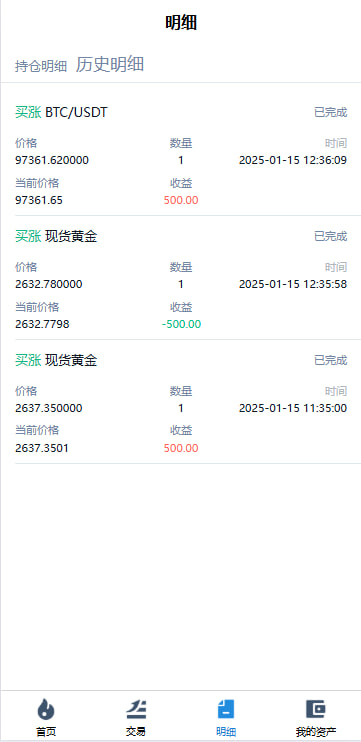Open the 现货黄金 order from 11:35:00

tap(181, 402)
